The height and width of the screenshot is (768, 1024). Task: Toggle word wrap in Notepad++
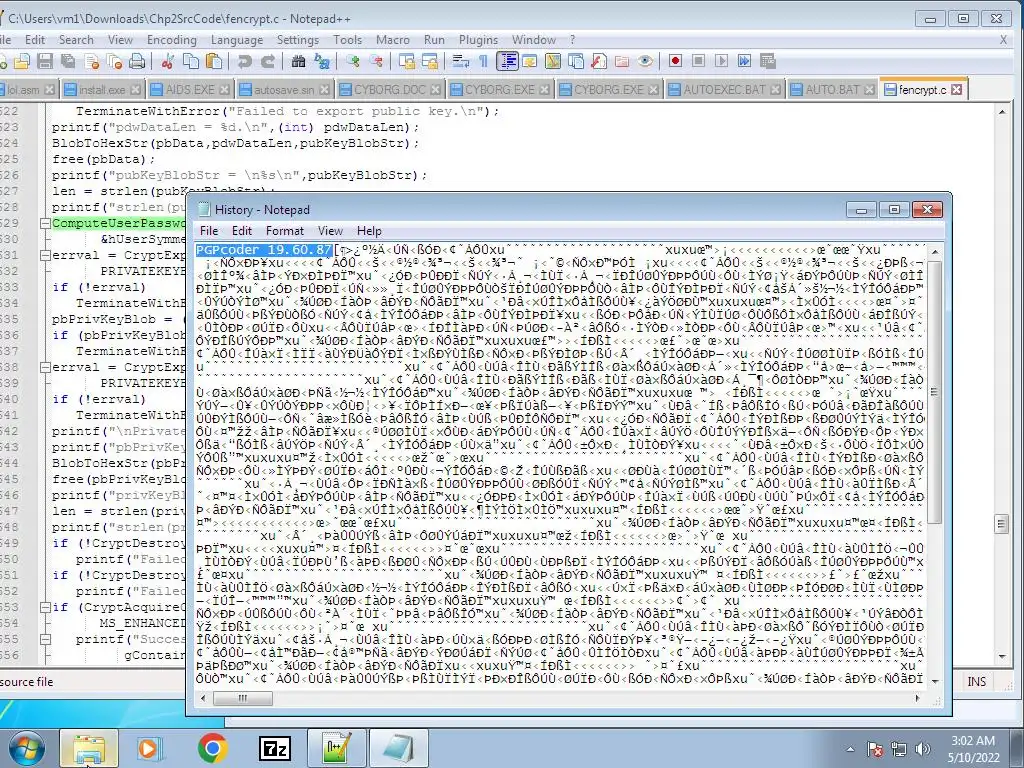(460, 61)
